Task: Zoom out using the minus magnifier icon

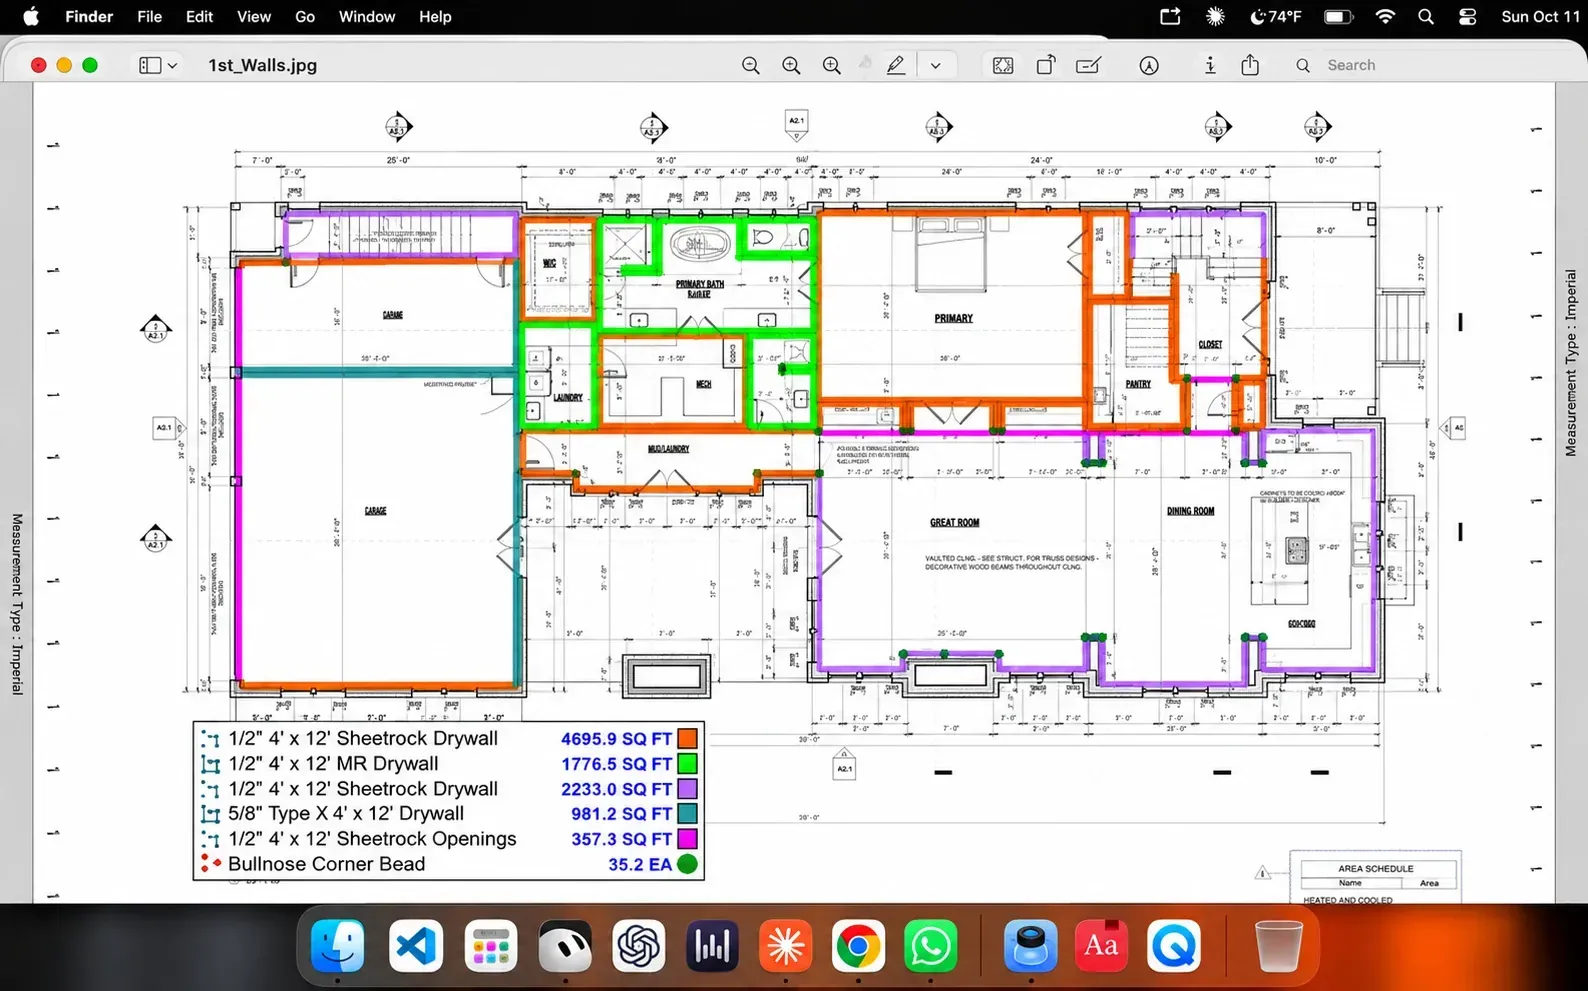Action: click(751, 65)
